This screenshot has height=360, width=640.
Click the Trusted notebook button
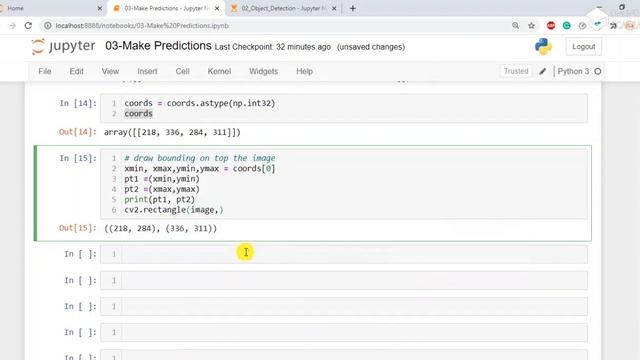click(x=516, y=71)
